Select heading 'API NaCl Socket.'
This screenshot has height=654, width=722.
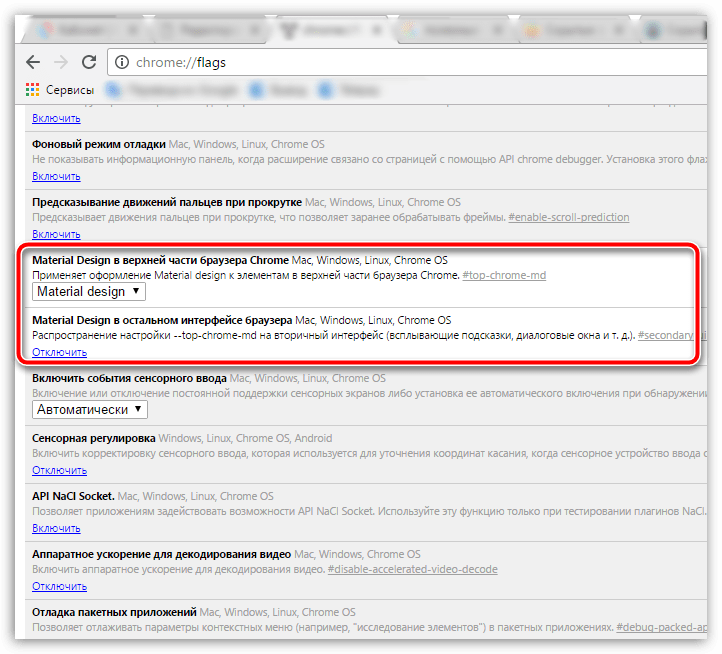(x=73, y=496)
